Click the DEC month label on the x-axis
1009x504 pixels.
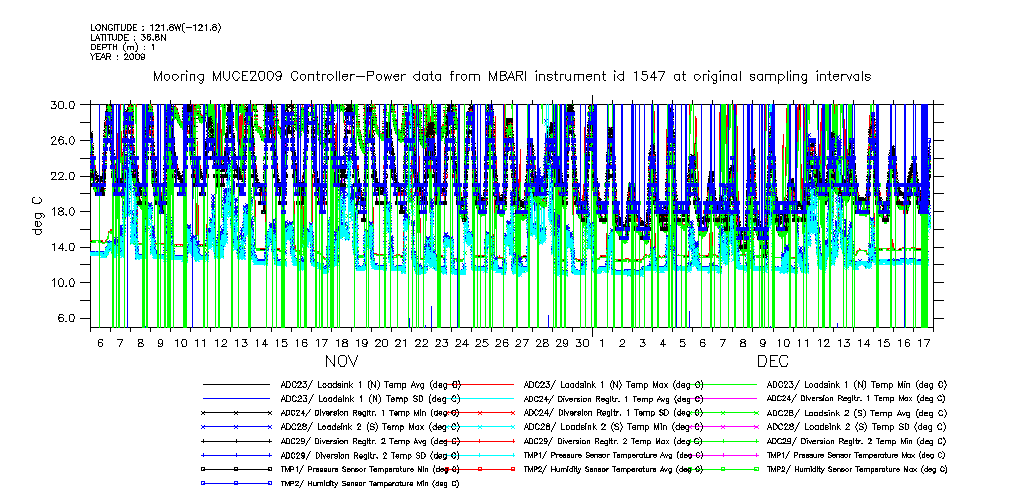[x=774, y=361]
